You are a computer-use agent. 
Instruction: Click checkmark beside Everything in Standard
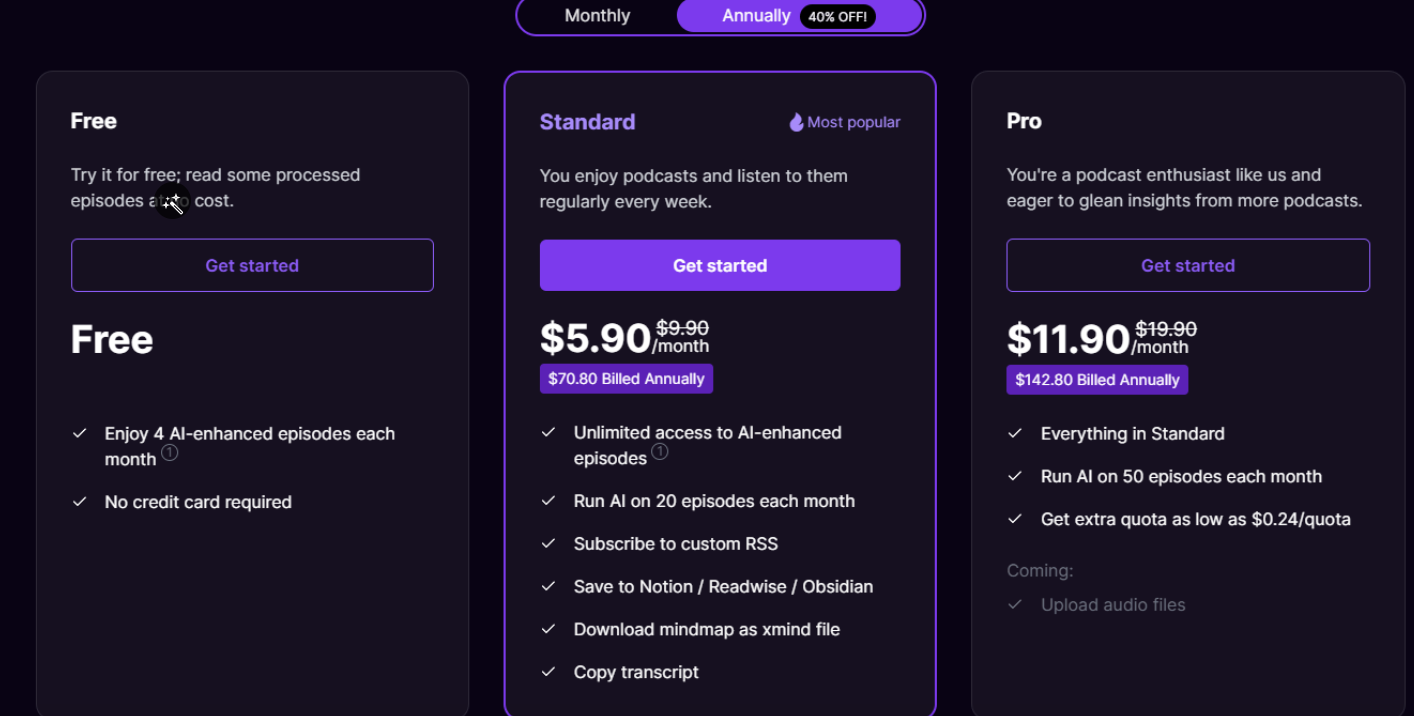[1015, 434]
